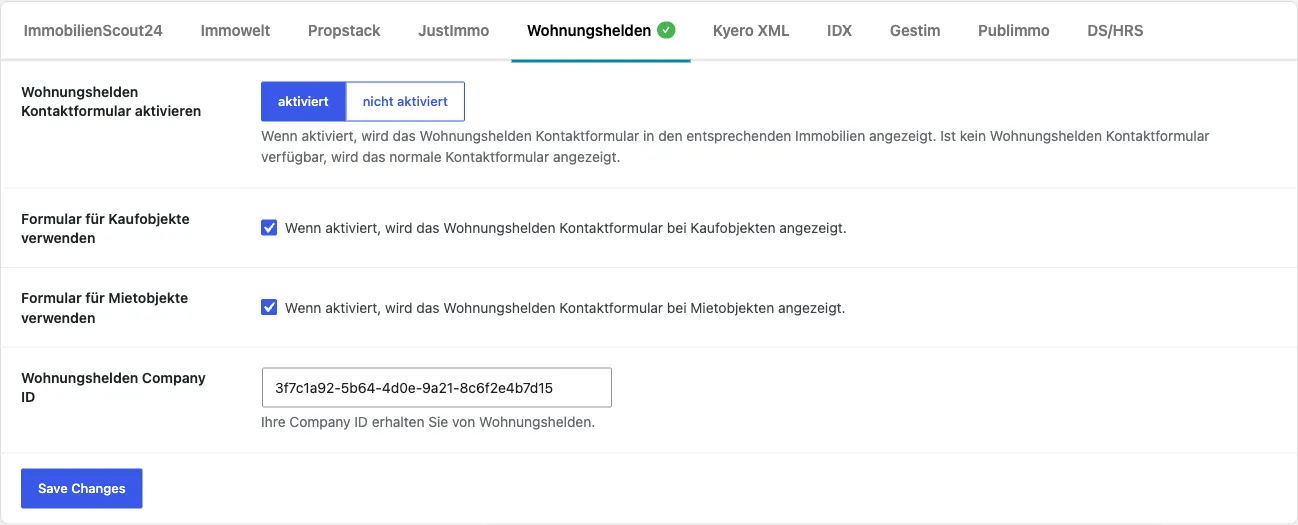Choose the nicht aktiviert option
The height and width of the screenshot is (525, 1298).
pyautogui.click(x=405, y=102)
